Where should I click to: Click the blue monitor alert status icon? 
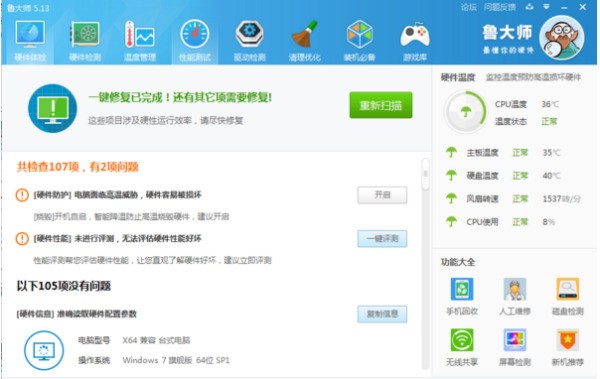pos(52,108)
